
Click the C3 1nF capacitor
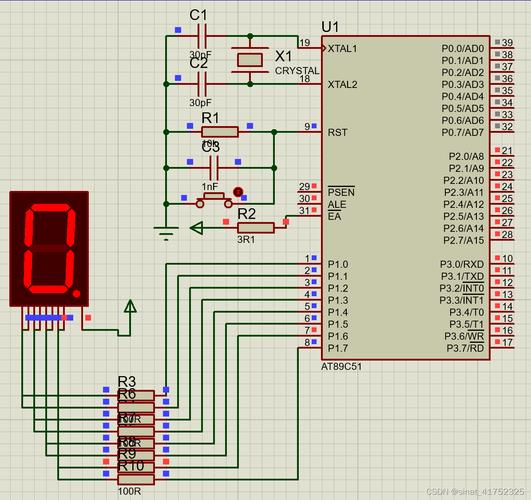214,168
